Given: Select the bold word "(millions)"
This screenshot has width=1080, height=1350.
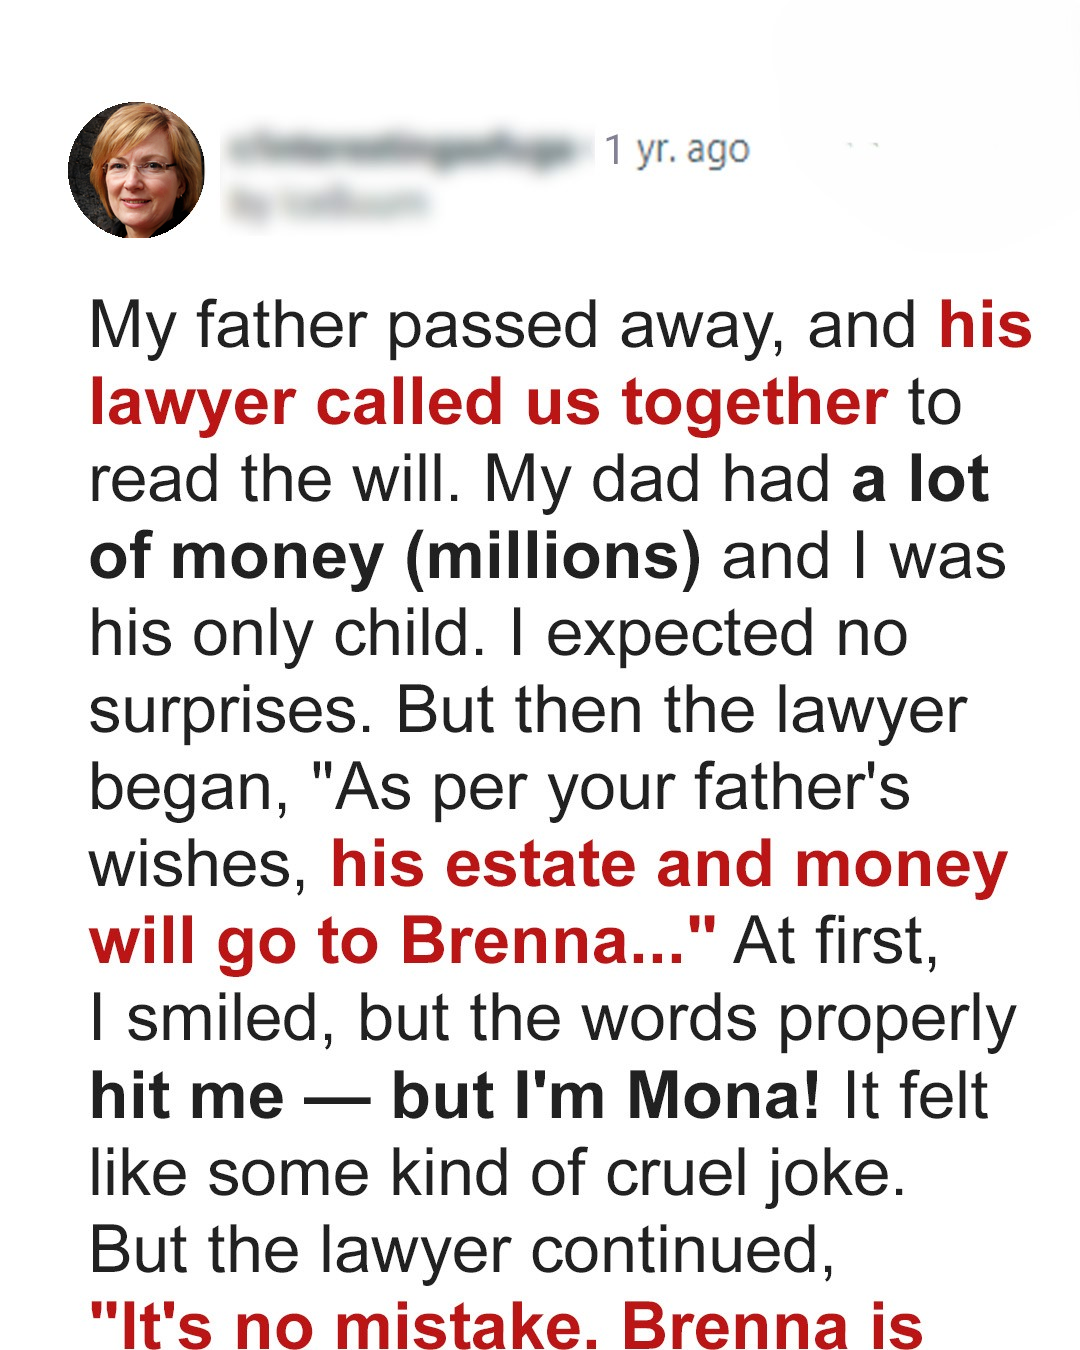Looking at the screenshot, I should click(x=553, y=556).
